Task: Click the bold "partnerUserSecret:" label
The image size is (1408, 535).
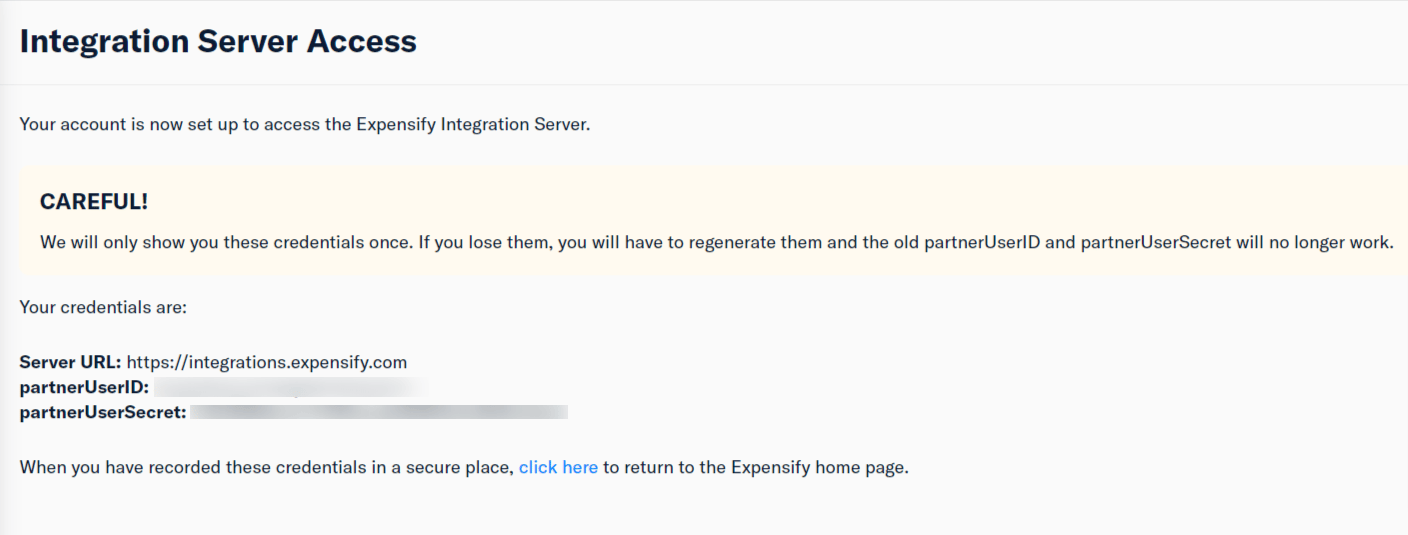Action: tap(103, 412)
